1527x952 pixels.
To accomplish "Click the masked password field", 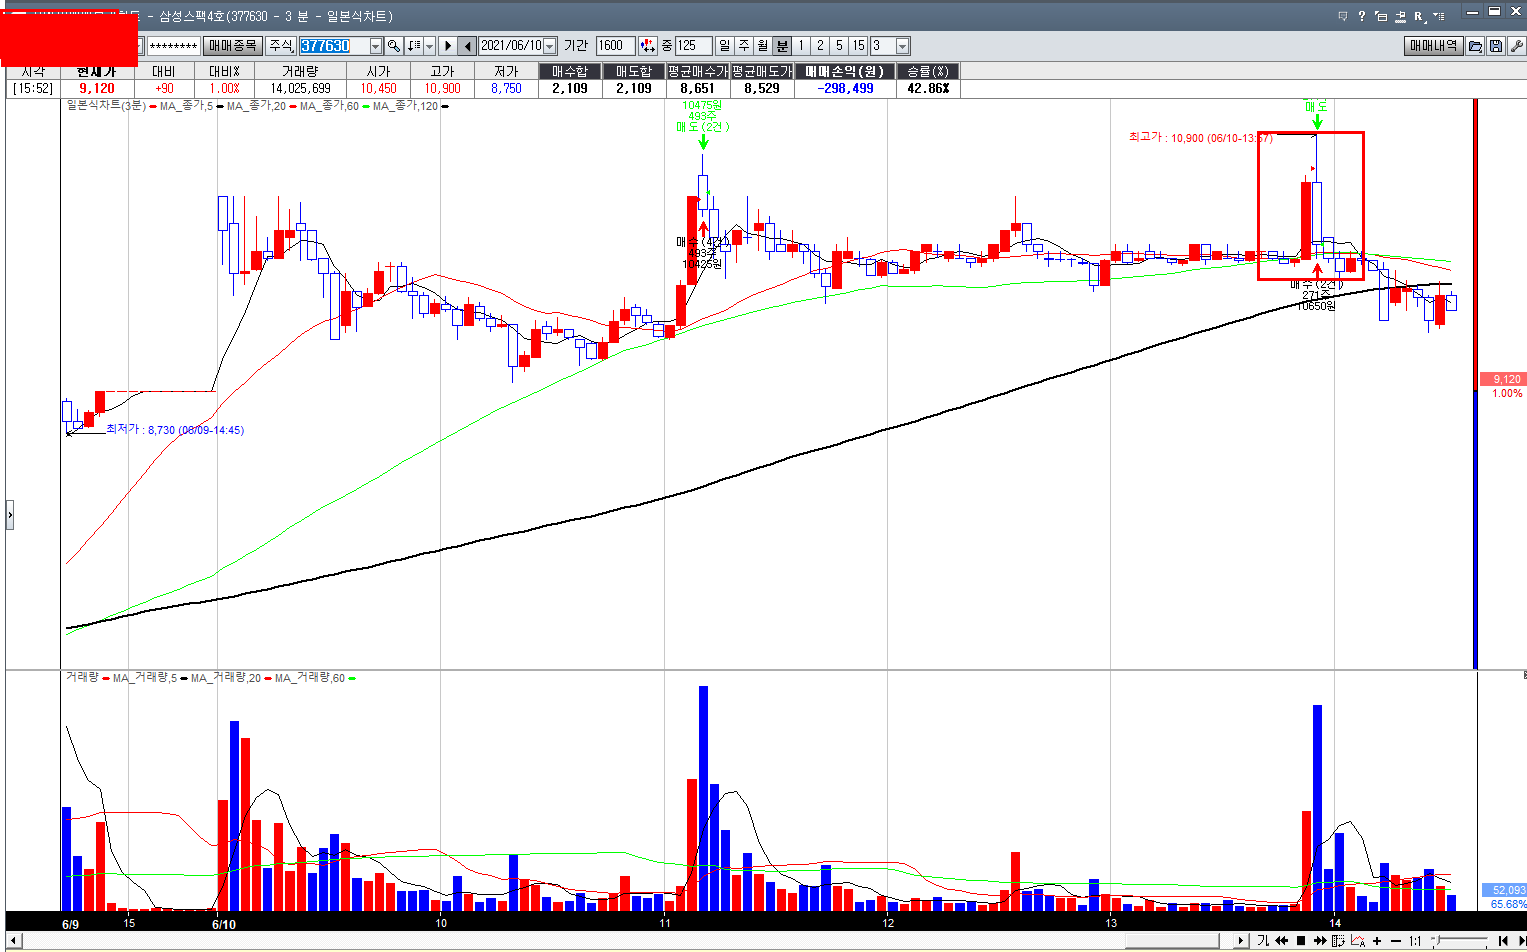I will click(x=173, y=46).
